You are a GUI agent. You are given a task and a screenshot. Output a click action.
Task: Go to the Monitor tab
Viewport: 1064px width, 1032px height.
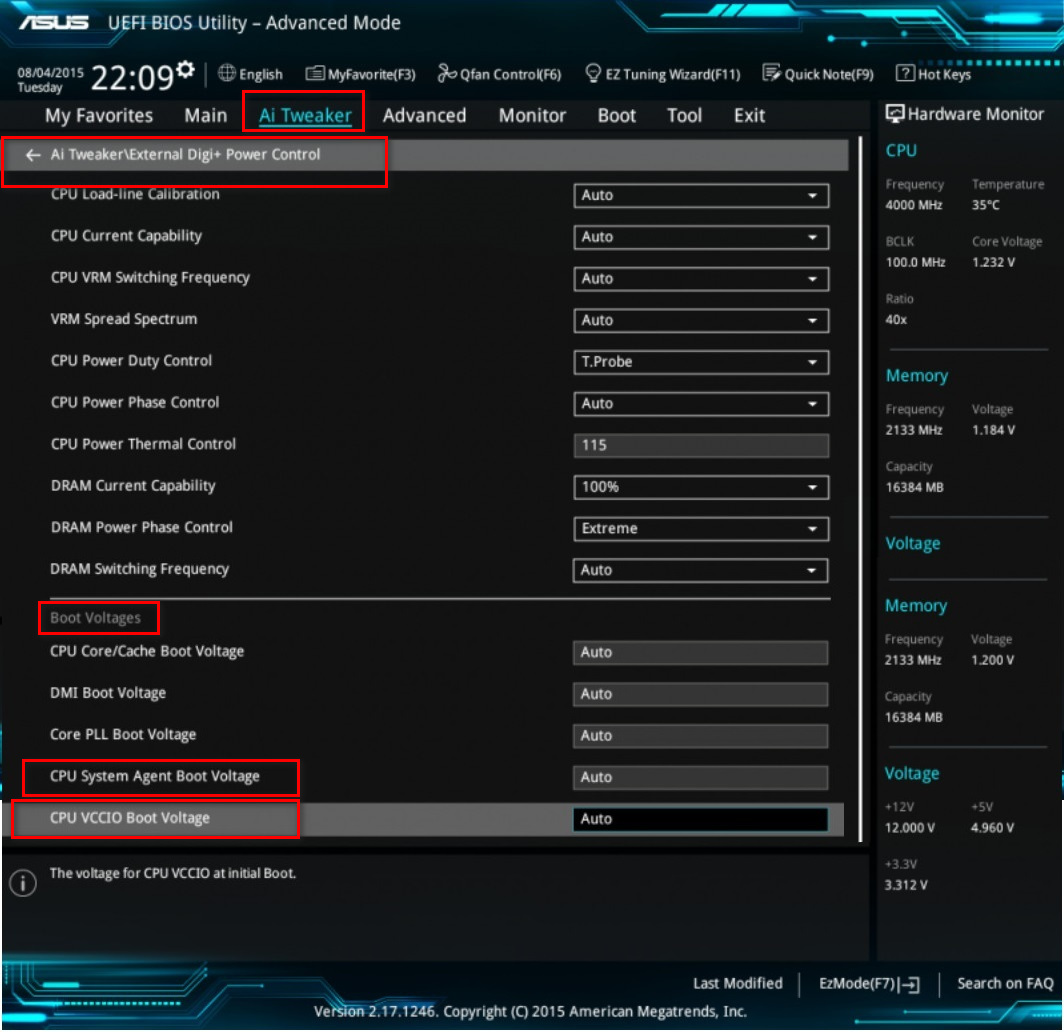pos(532,115)
